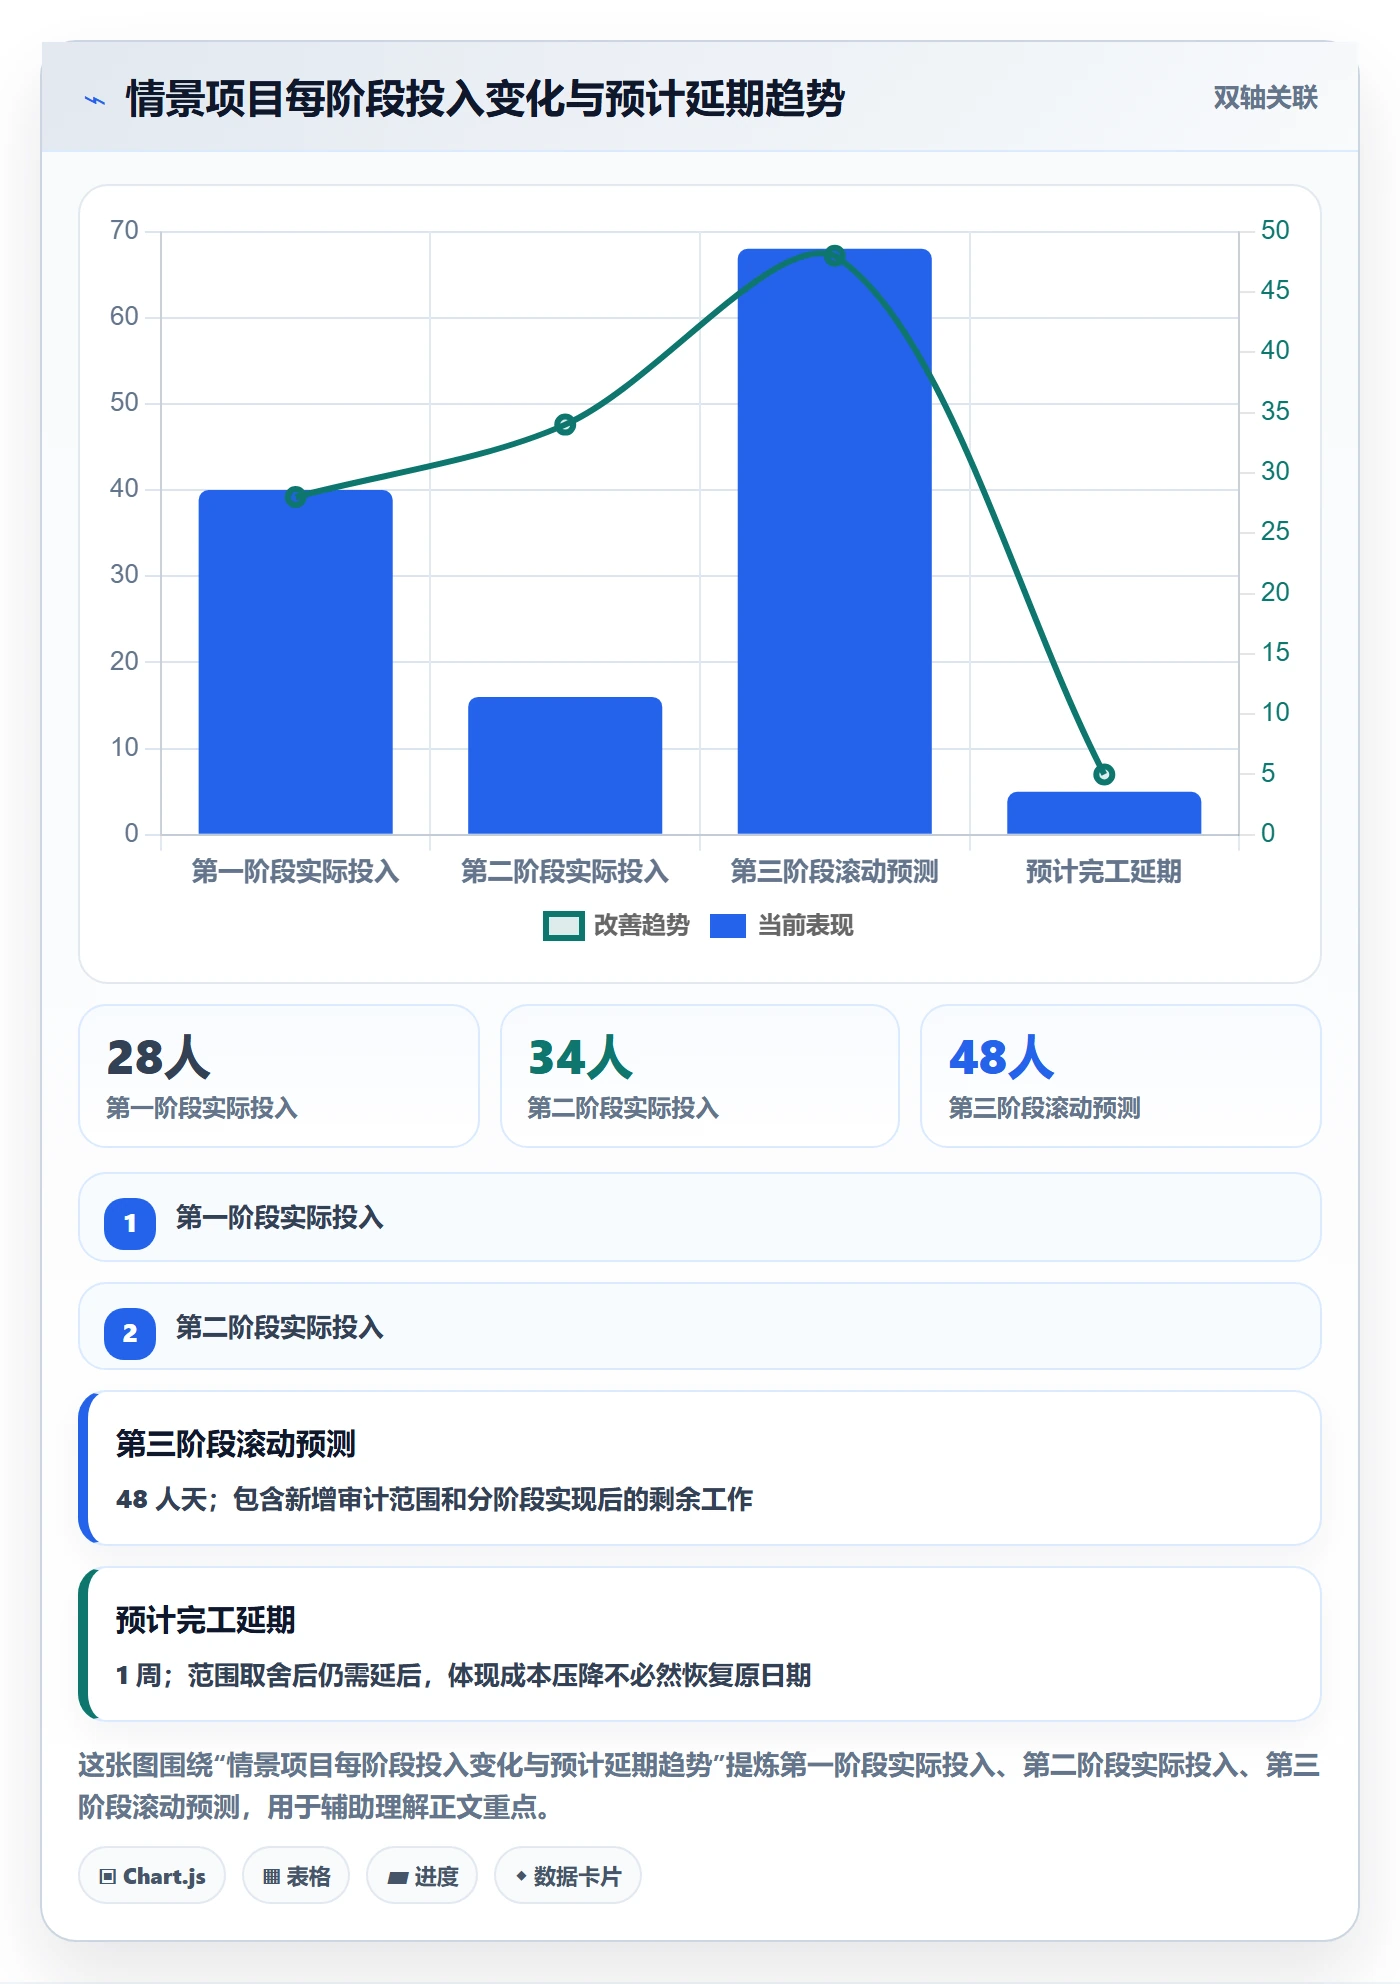Click the number 2 badge
Viewport: 1400px width, 1984px height.
130,1333
